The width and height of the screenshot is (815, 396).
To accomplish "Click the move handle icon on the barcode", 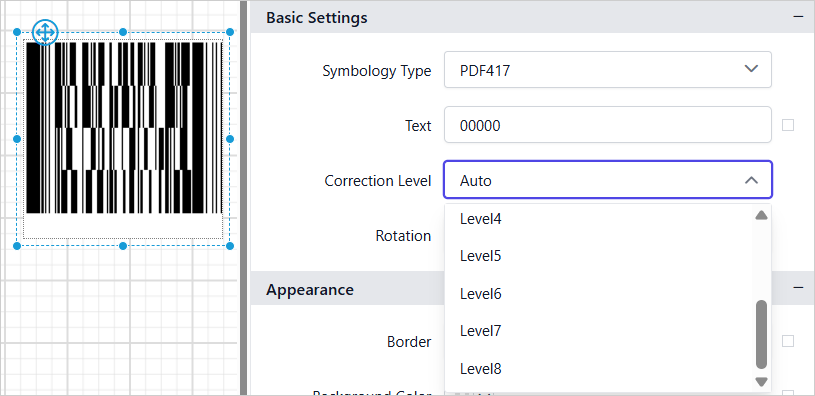I will 45,32.
